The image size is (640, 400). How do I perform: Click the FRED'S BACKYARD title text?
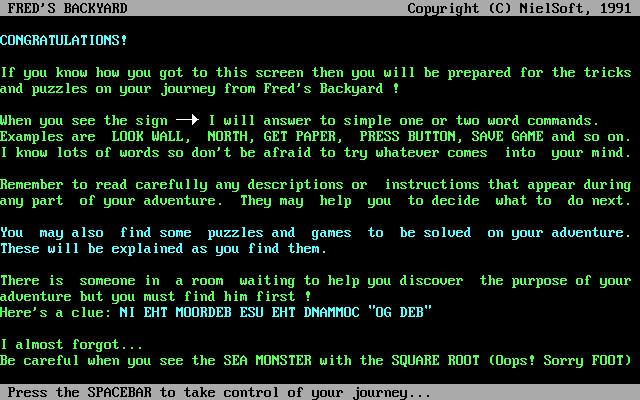67,8
